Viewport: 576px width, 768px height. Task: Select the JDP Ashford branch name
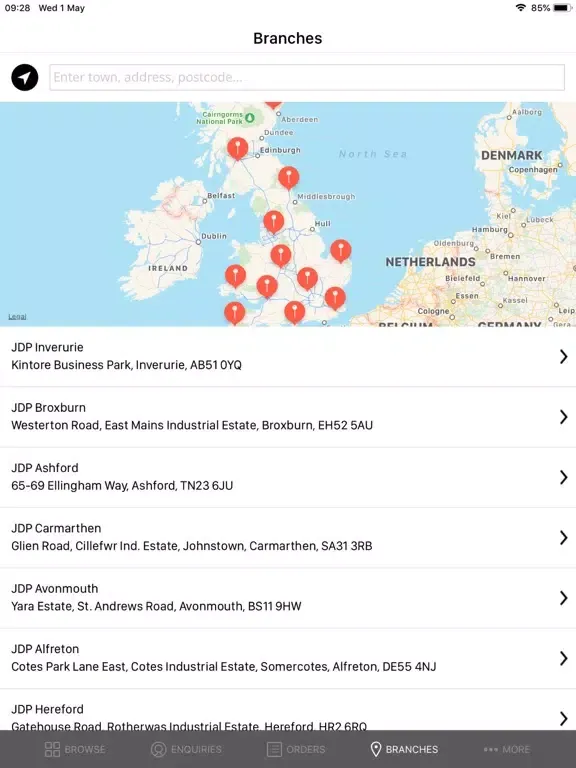45,468
